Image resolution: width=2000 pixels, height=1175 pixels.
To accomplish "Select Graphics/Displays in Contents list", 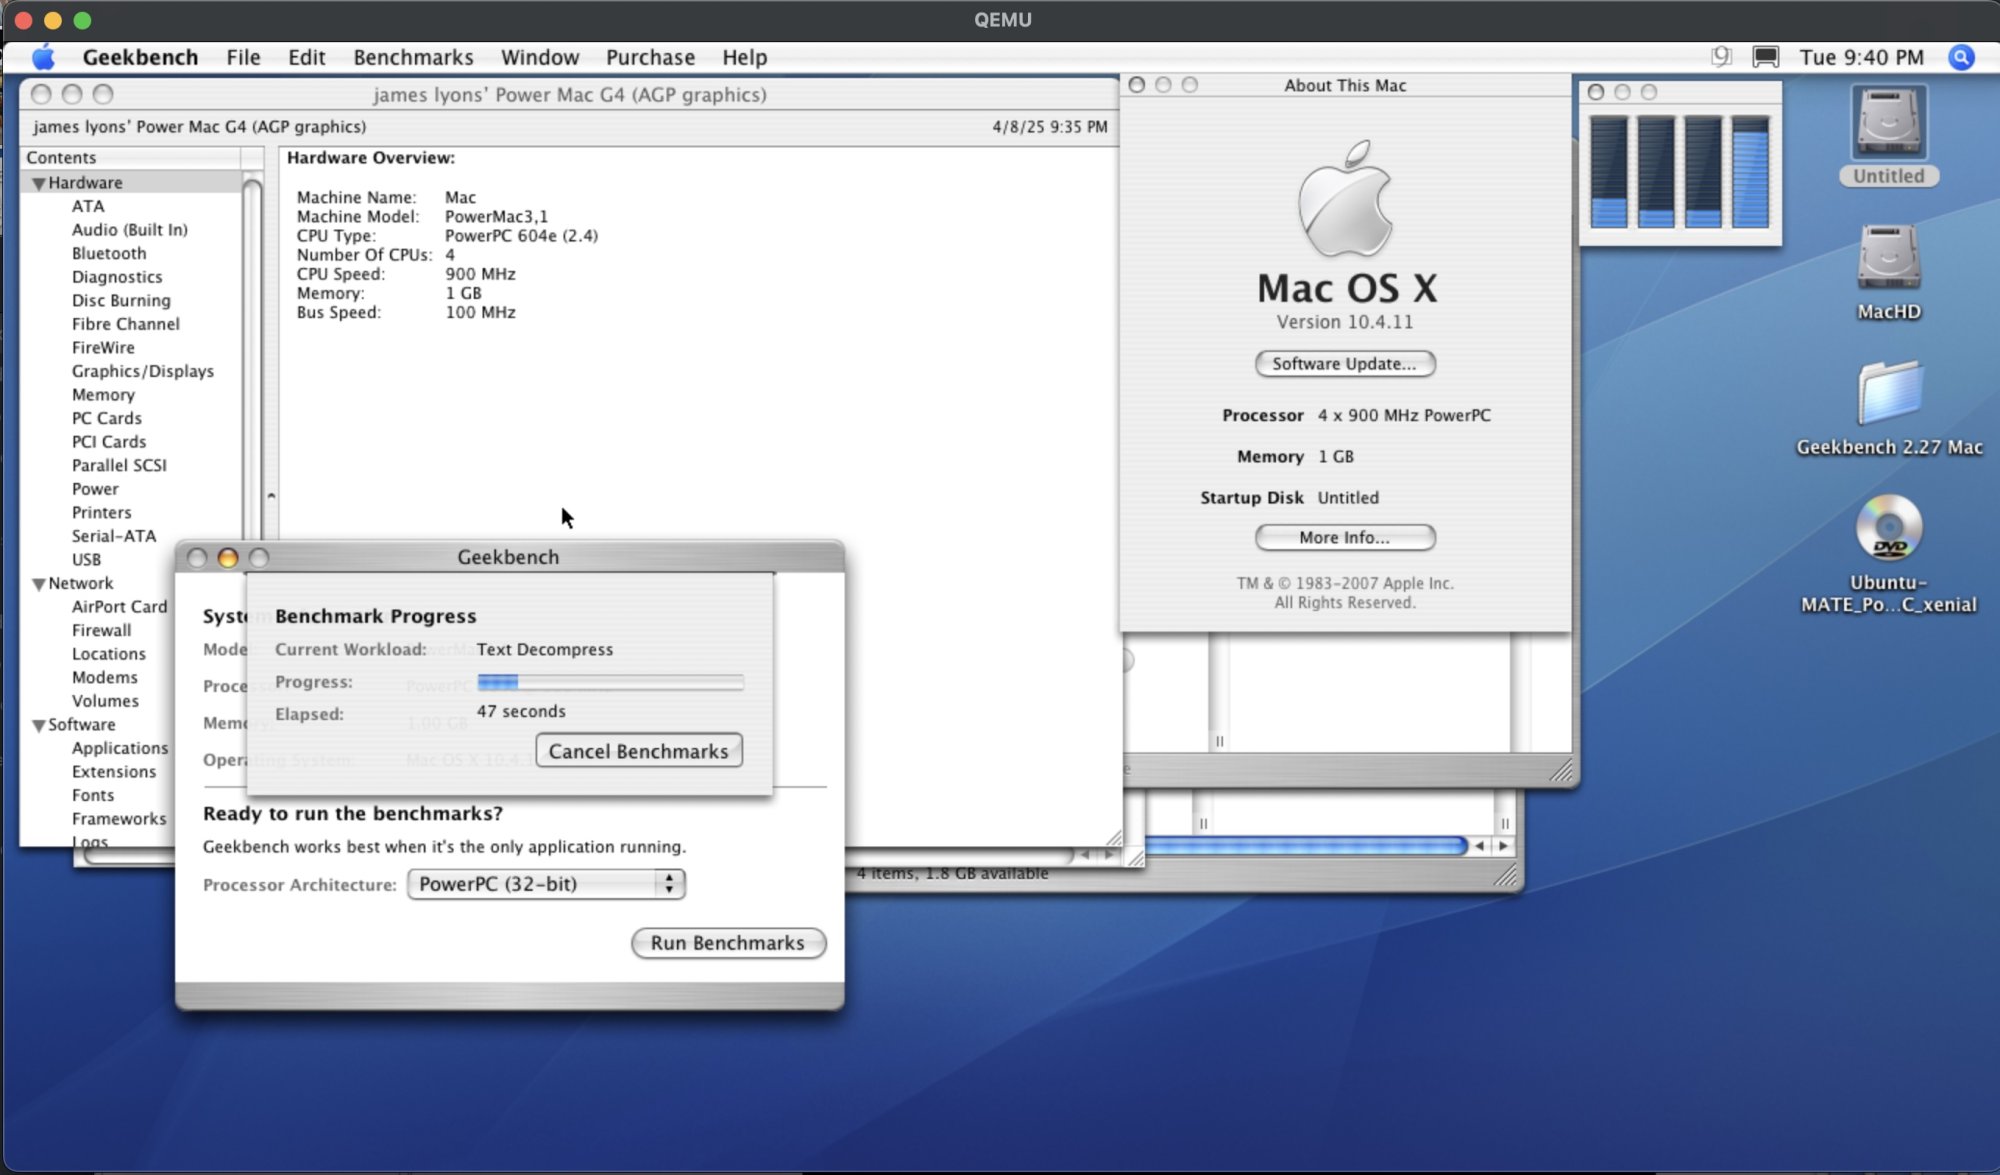I will pyautogui.click(x=143, y=371).
